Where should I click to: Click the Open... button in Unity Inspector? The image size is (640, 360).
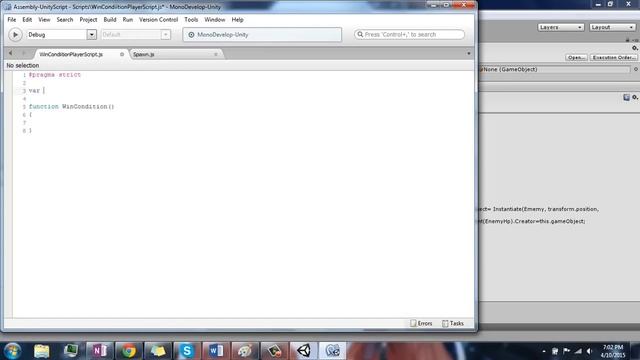576,58
